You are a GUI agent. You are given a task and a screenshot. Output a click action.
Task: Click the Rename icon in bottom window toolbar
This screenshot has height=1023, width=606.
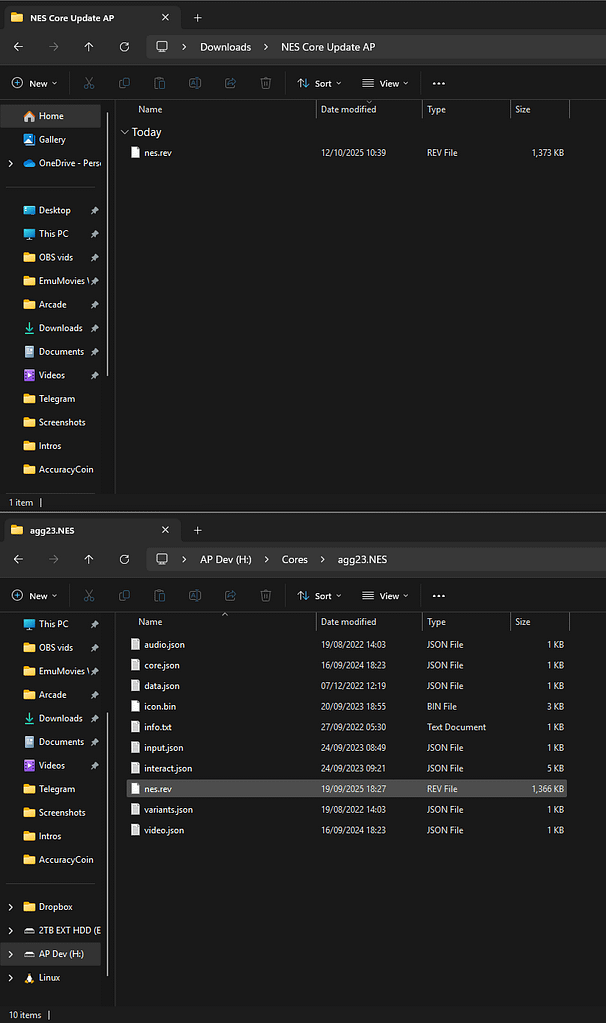[x=195, y=596]
